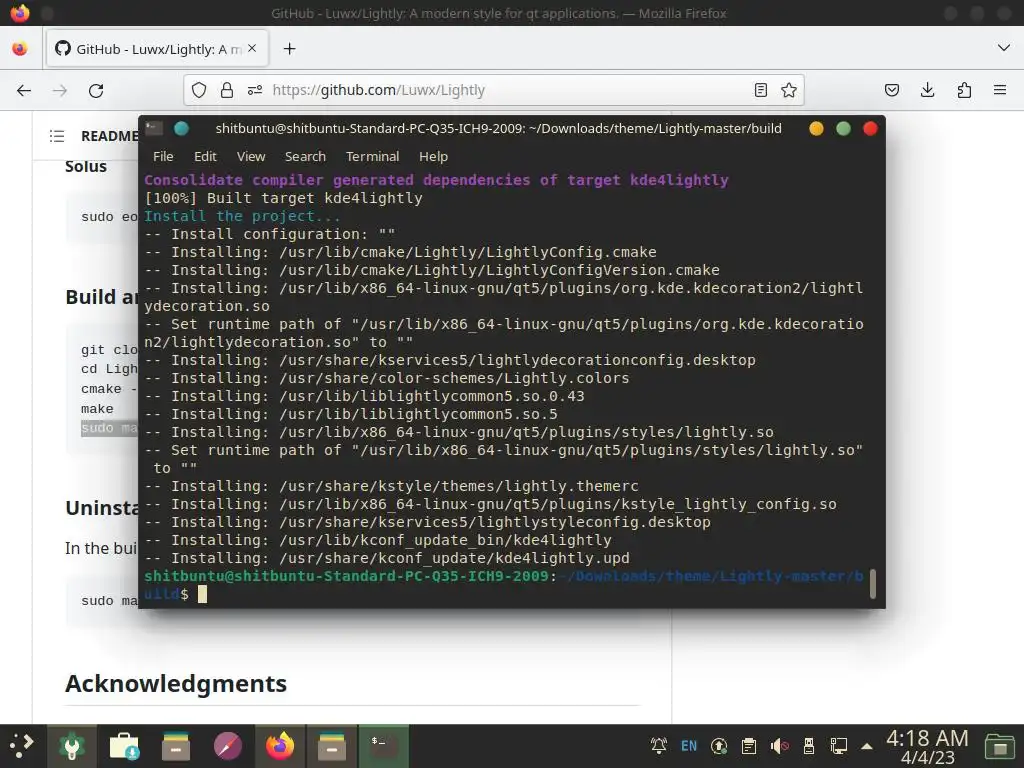
Task: Maximize terminal with green button
Action: point(843,129)
